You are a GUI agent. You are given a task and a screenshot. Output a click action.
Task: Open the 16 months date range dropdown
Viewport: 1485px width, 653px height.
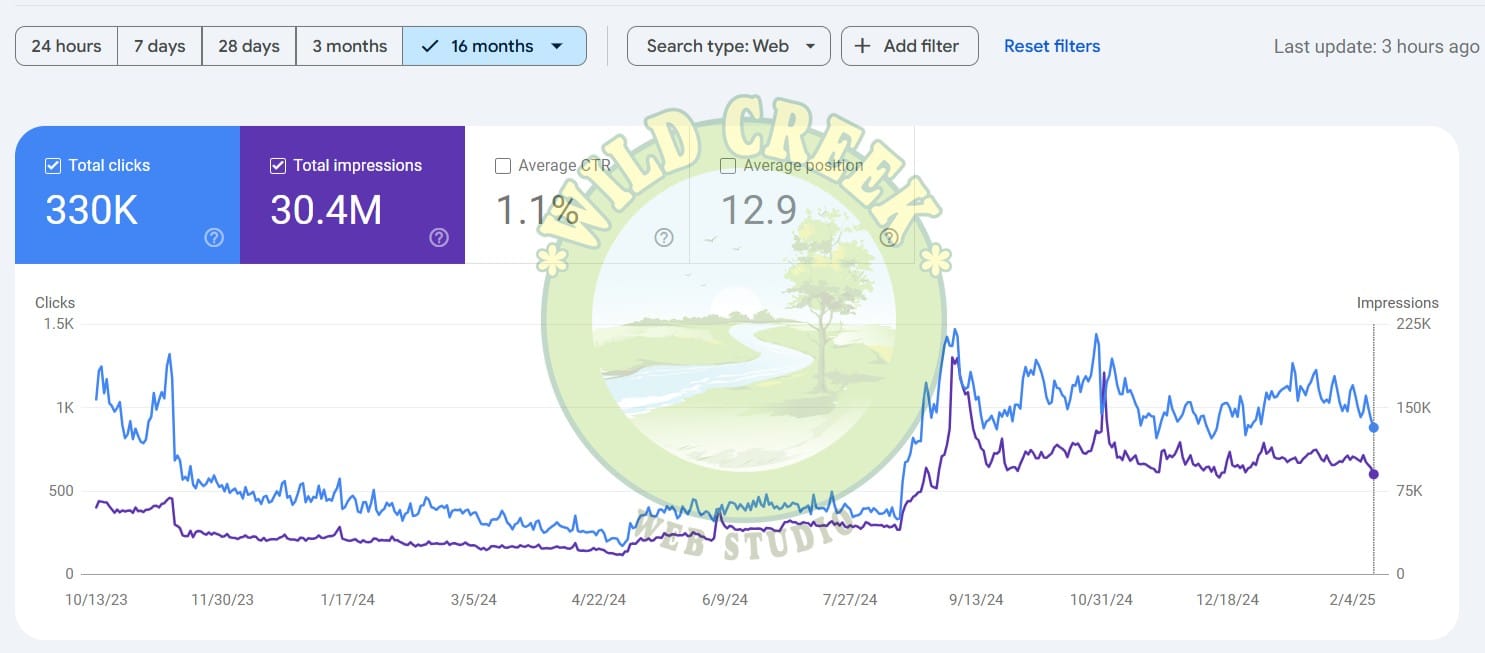pos(557,45)
